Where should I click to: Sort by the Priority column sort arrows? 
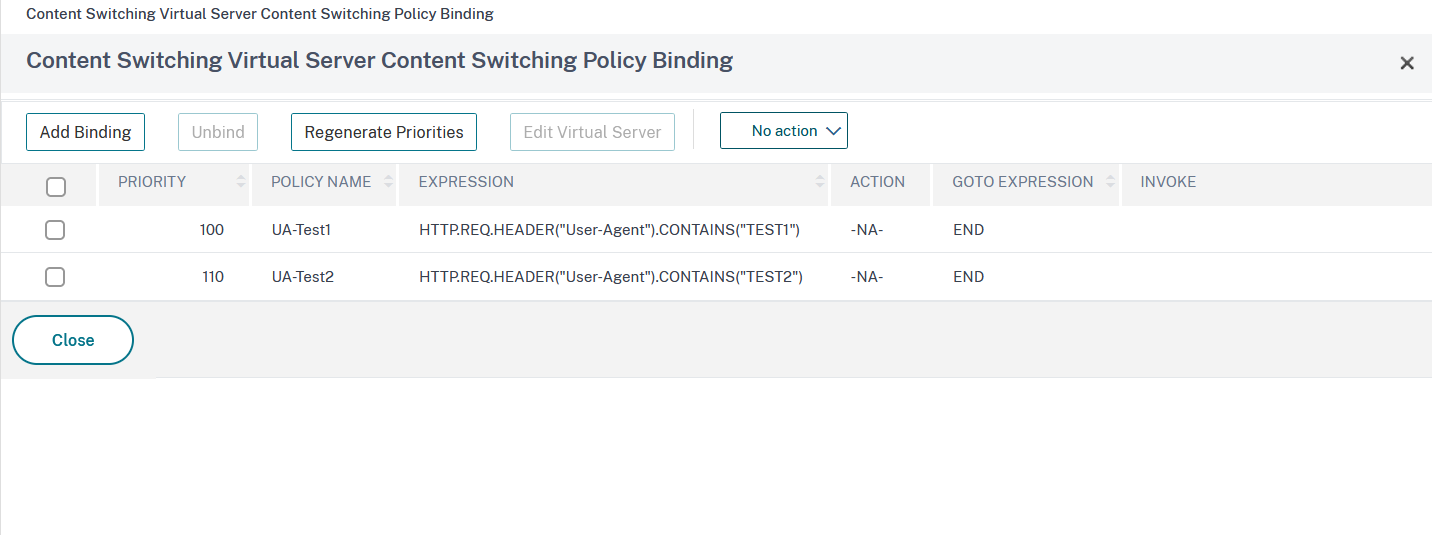(240, 182)
